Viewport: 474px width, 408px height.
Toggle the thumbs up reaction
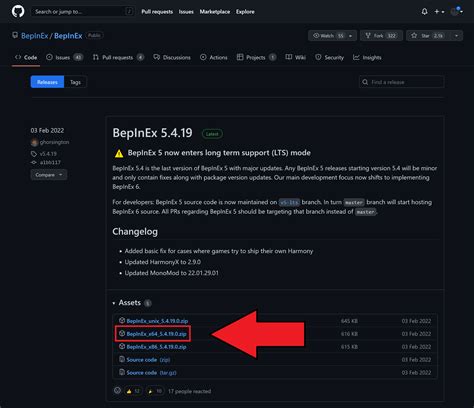point(133,391)
